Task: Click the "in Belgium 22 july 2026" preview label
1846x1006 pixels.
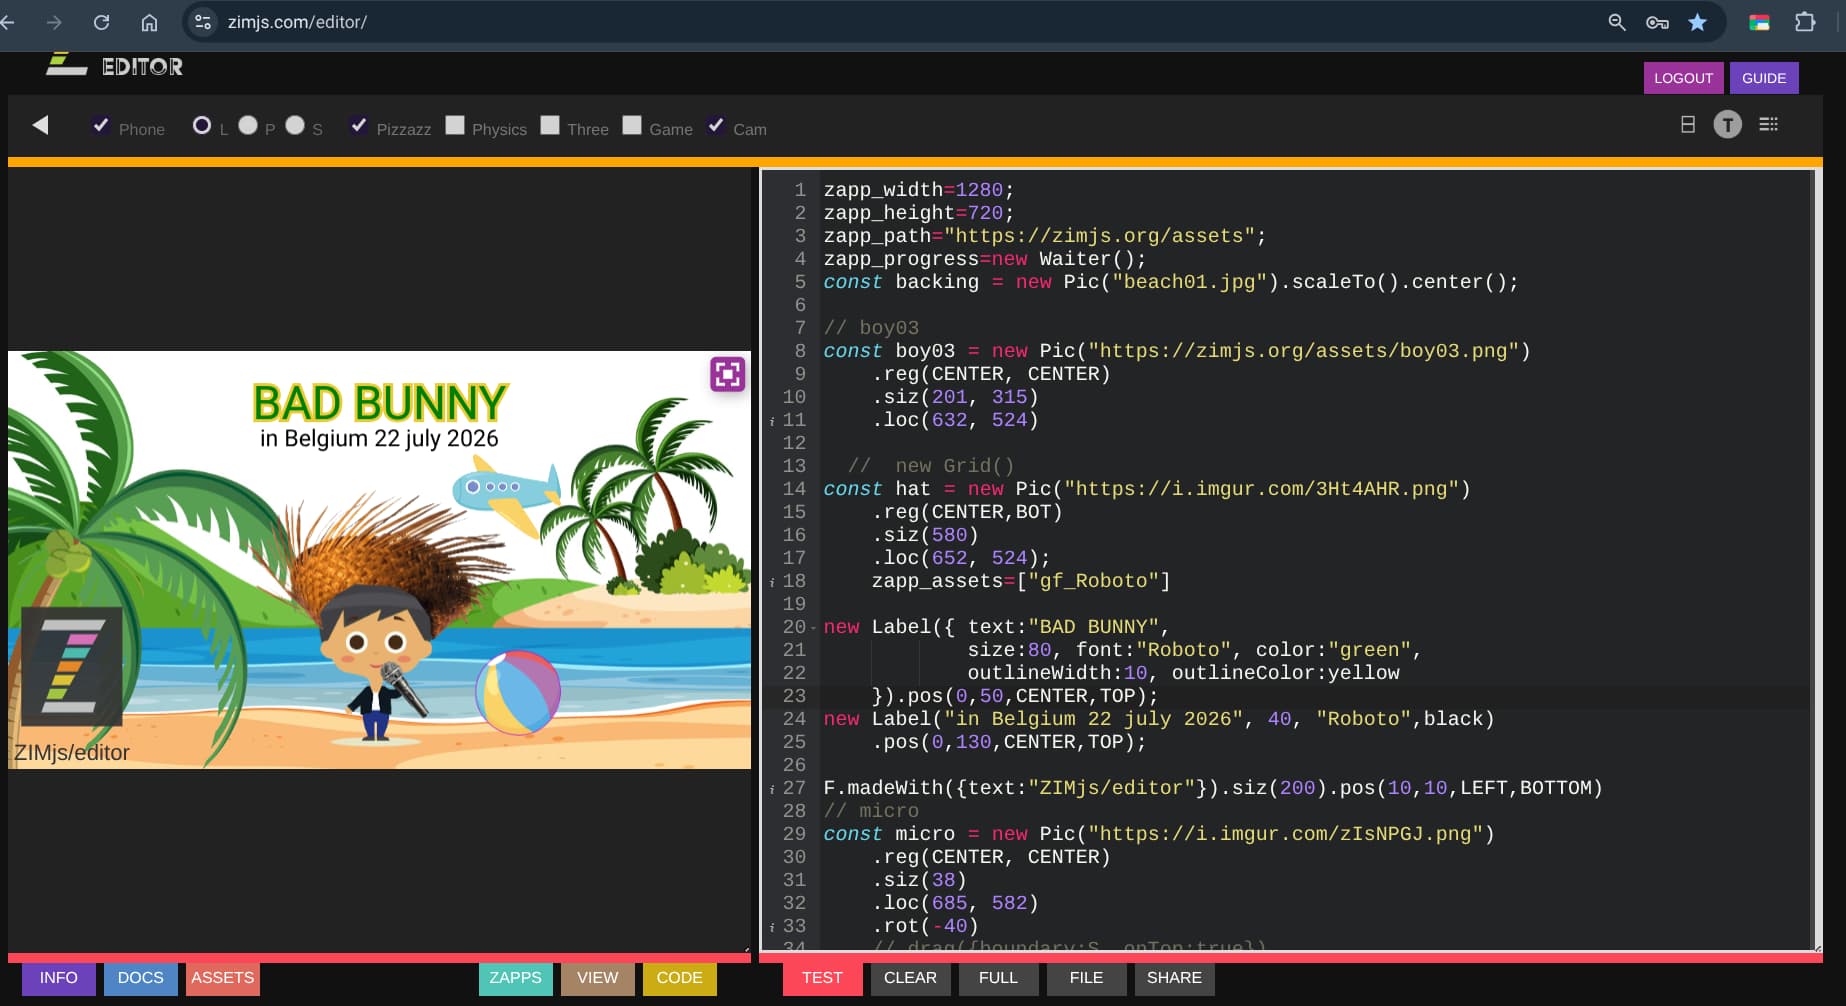Action: (379, 438)
